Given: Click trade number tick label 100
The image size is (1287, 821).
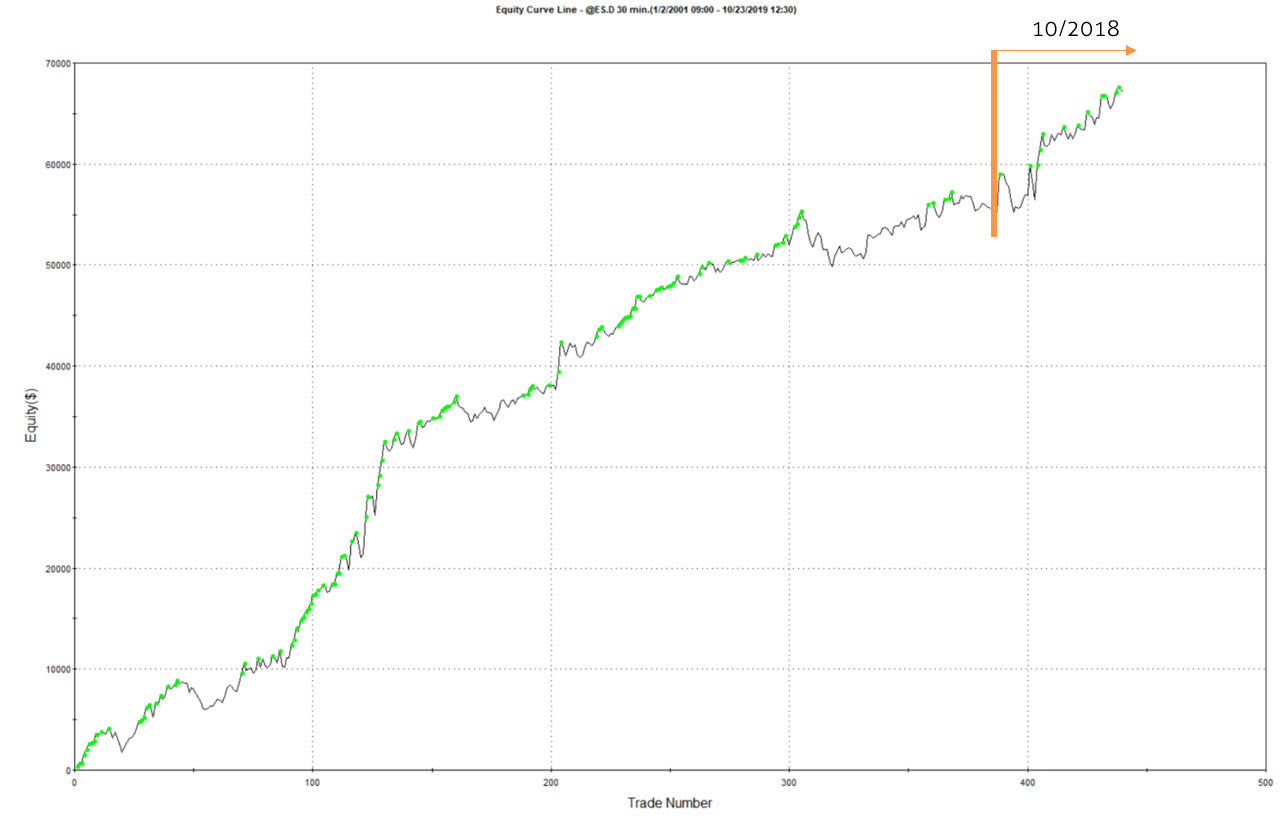Looking at the screenshot, I should click(x=312, y=782).
